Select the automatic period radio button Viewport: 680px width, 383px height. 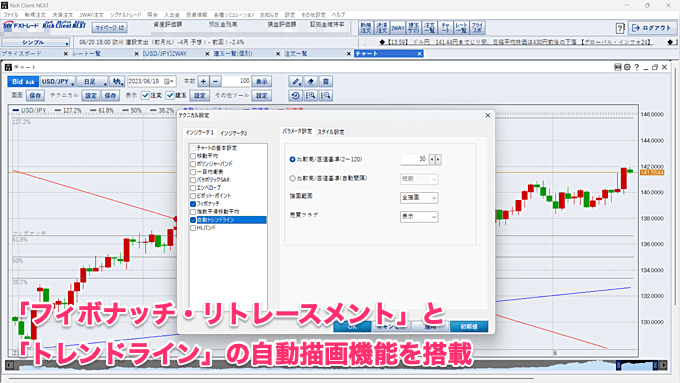tap(292, 178)
